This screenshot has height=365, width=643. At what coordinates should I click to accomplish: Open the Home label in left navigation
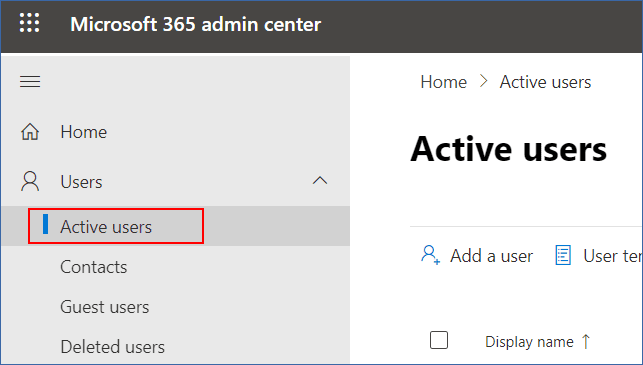coord(84,132)
